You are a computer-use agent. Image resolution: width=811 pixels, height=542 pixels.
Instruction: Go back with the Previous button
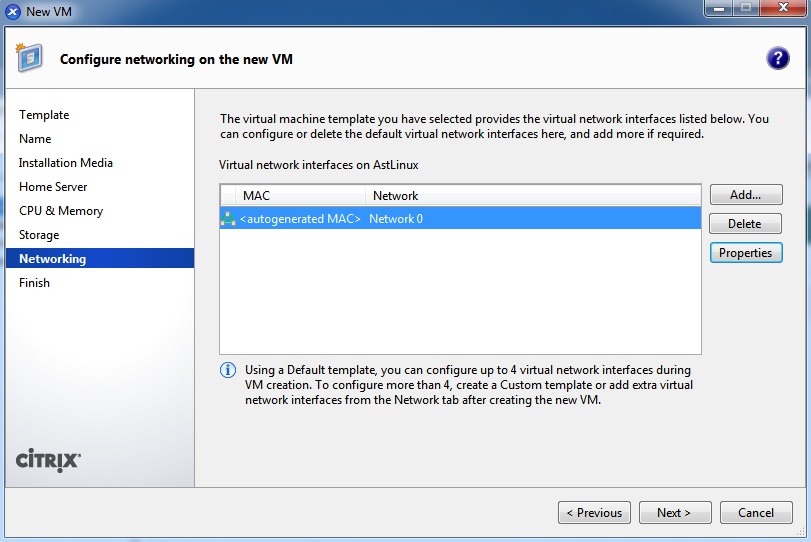[x=594, y=513]
